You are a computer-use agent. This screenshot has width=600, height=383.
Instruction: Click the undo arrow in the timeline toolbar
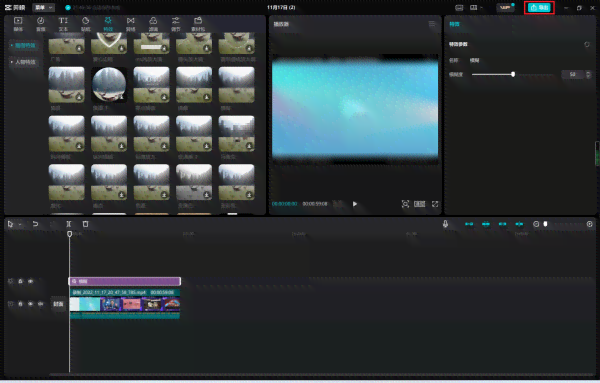click(35, 224)
